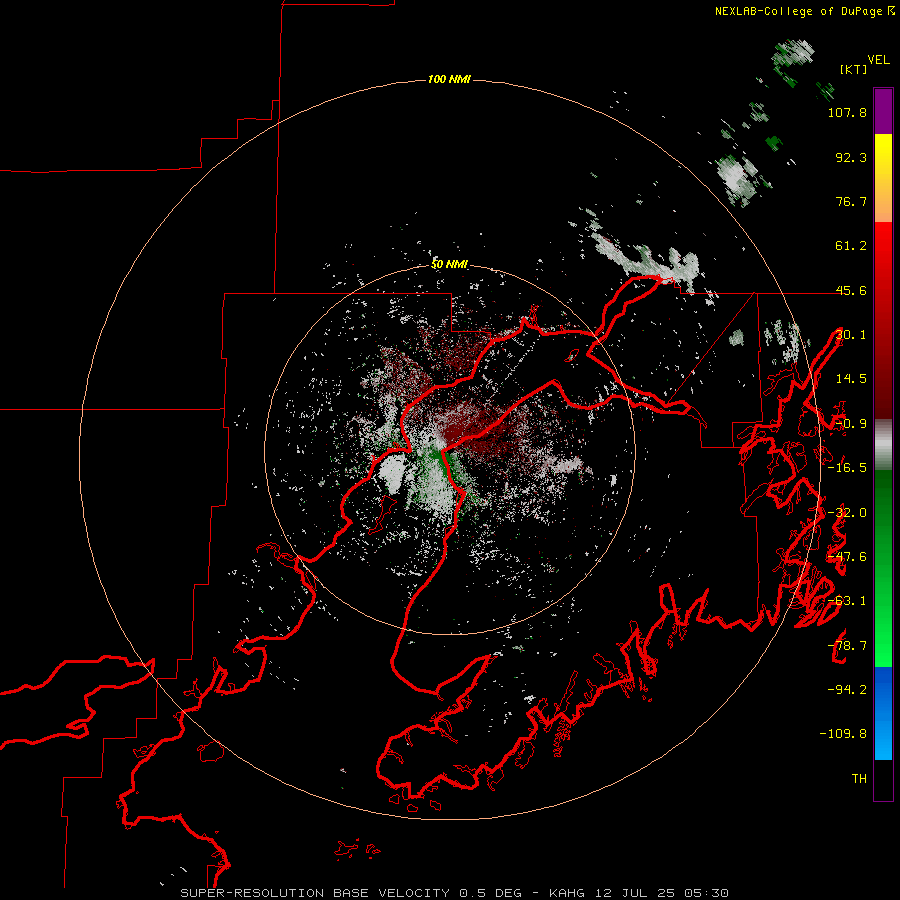Click the TH legend label

coord(859,779)
